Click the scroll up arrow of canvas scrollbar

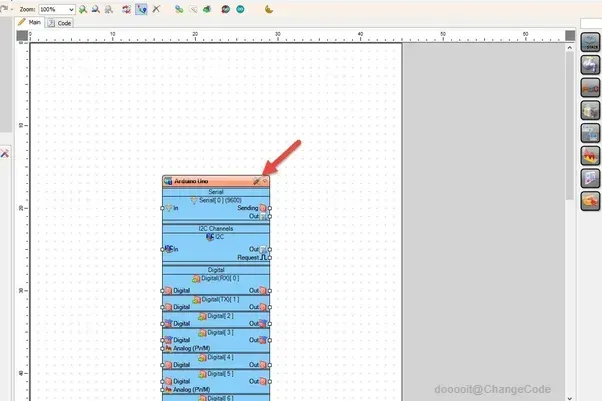point(570,48)
